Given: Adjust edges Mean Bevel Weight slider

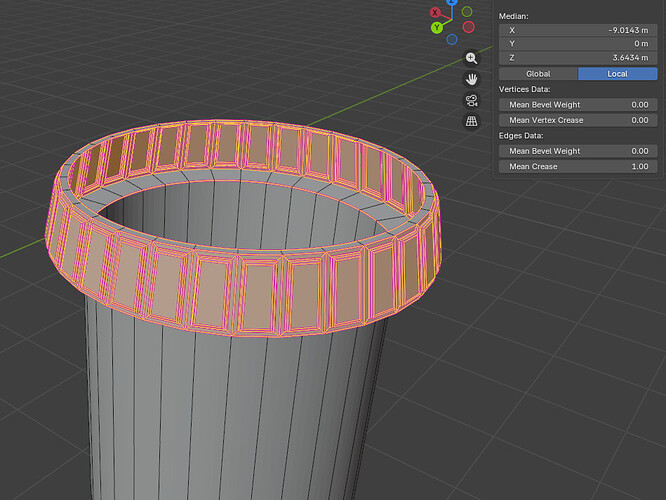Looking at the screenshot, I should (x=578, y=151).
